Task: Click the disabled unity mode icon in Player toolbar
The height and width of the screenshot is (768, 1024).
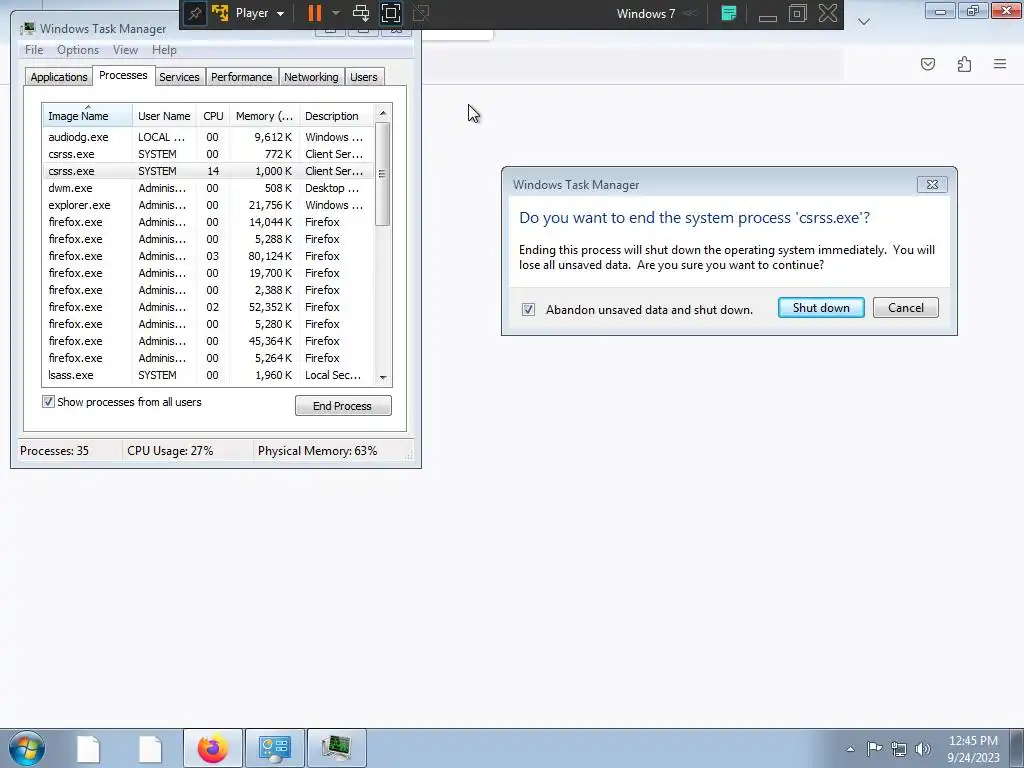Action: [x=421, y=13]
